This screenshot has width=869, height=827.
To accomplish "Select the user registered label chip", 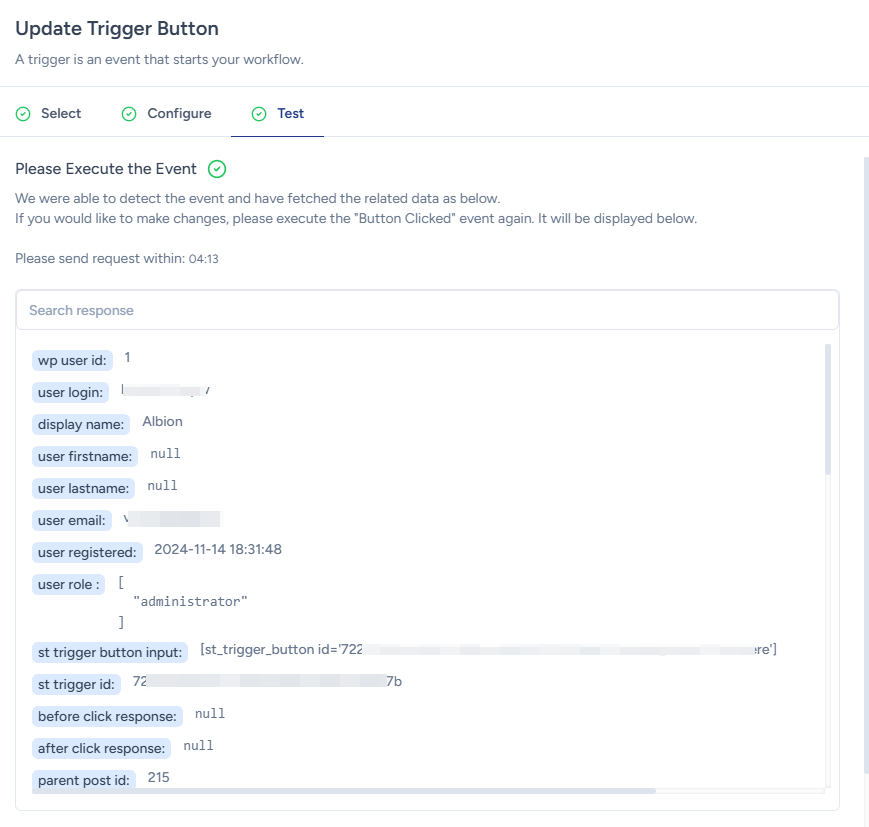I will tap(87, 552).
